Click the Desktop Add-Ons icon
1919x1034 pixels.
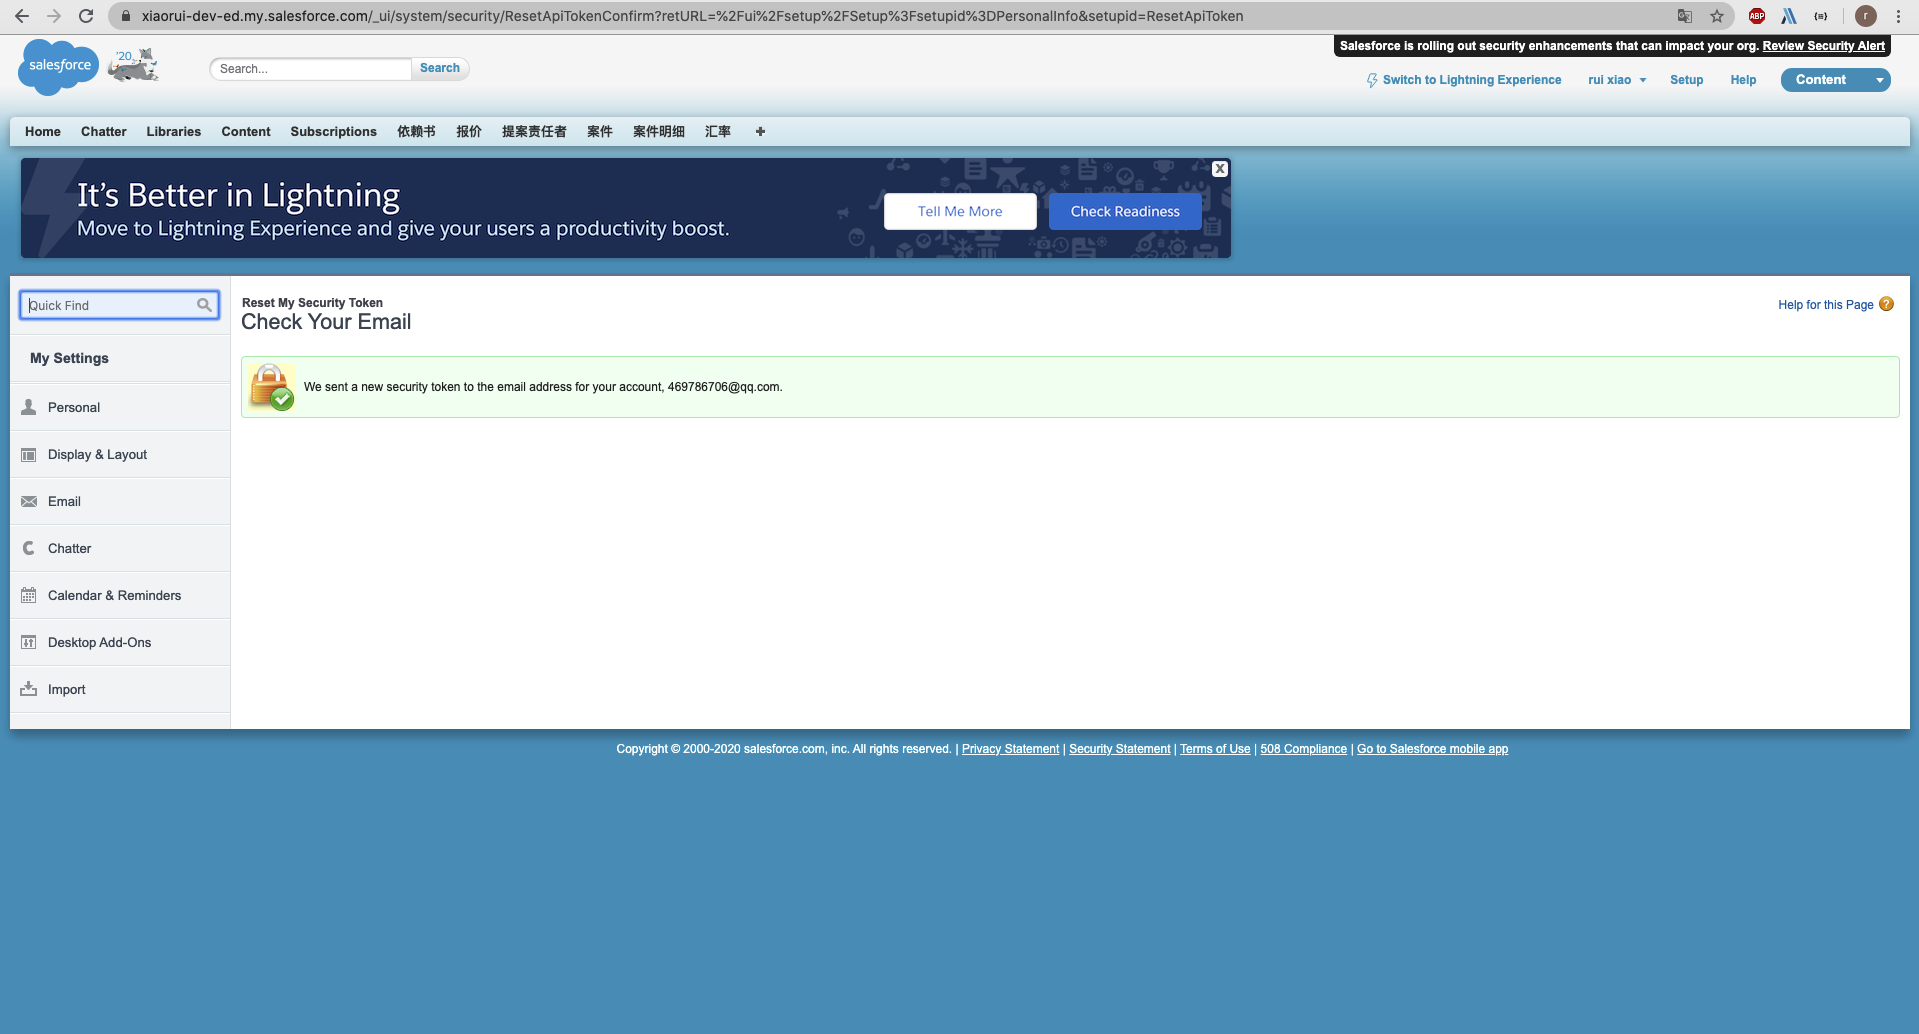point(28,641)
